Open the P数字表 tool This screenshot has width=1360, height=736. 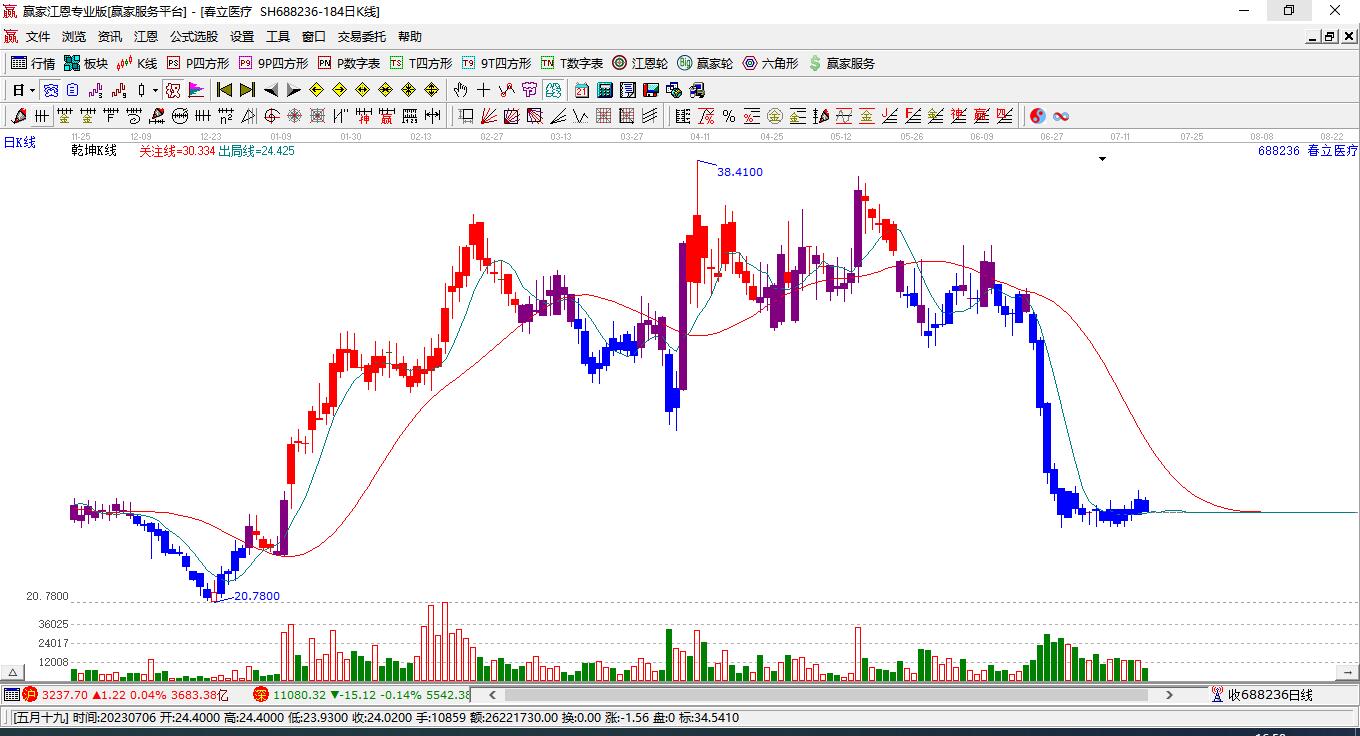tap(349, 63)
